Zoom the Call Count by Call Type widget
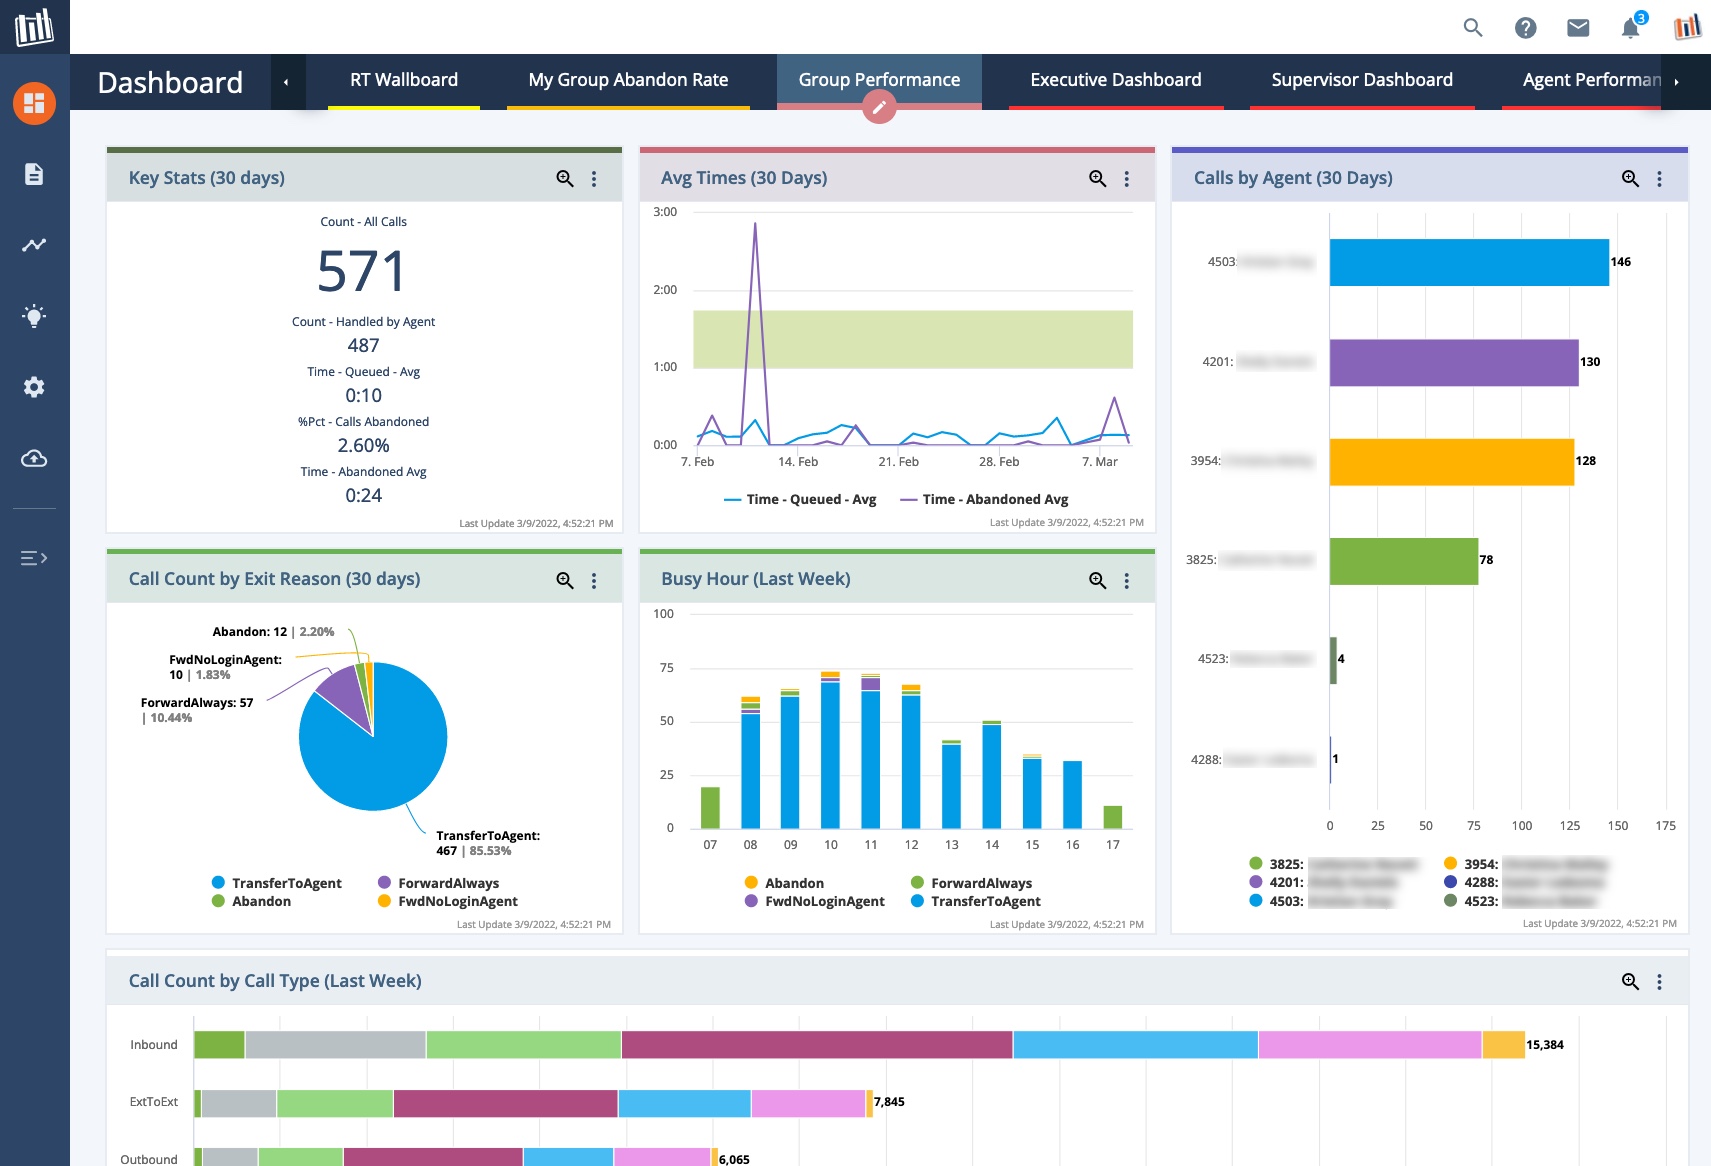The width and height of the screenshot is (1711, 1166). pyautogui.click(x=1630, y=981)
